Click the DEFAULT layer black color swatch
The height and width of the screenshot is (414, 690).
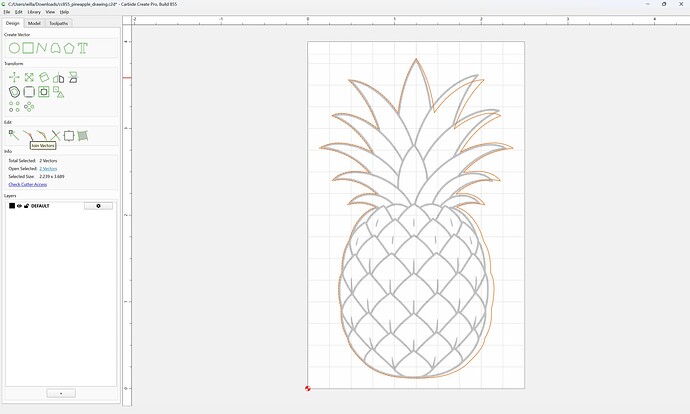(12, 206)
